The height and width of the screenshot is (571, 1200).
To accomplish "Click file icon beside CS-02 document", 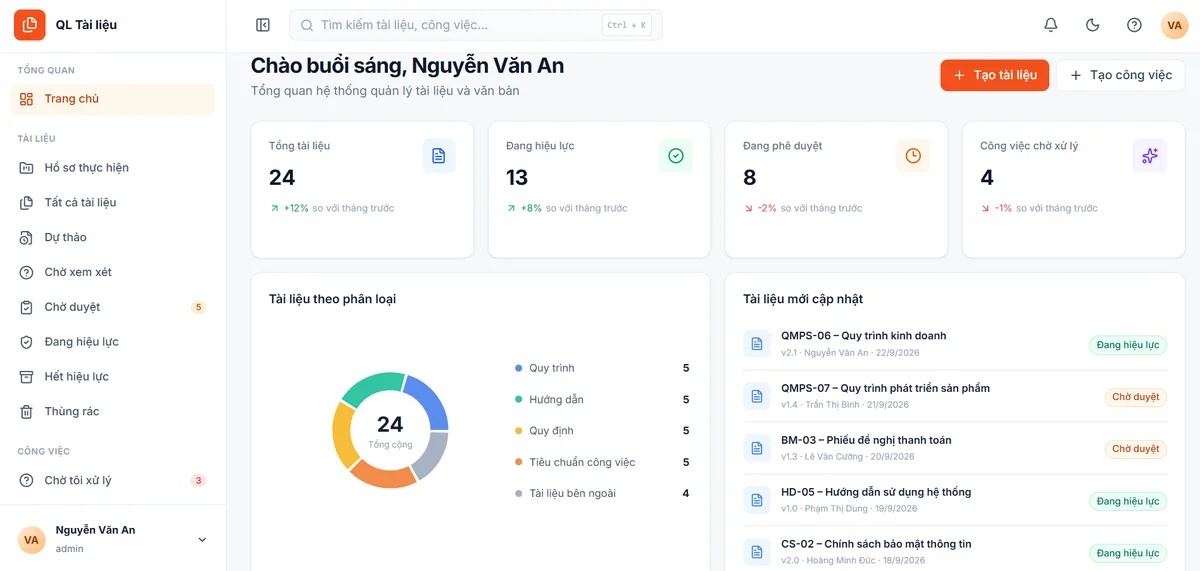I will [x=757, y=552].
